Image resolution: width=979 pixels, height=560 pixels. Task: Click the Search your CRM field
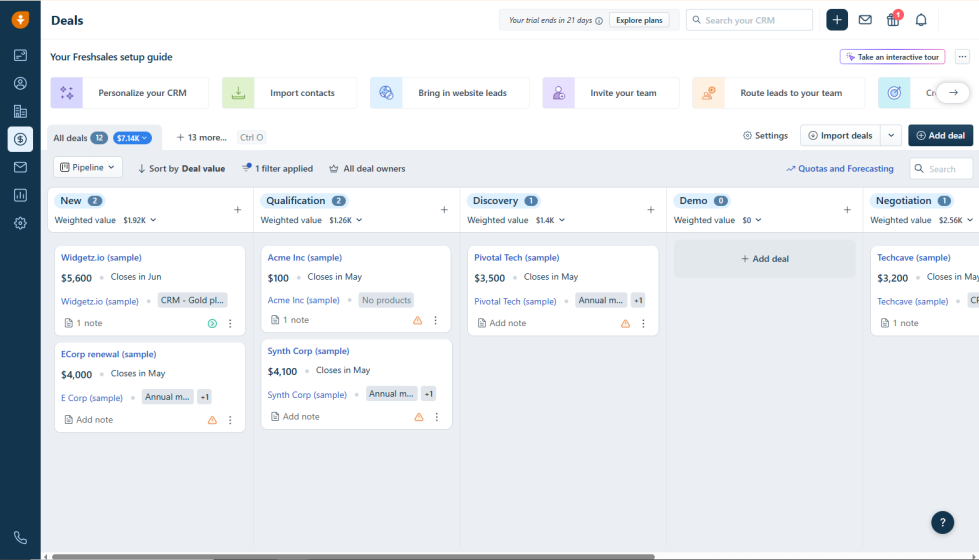pos(749,20)
